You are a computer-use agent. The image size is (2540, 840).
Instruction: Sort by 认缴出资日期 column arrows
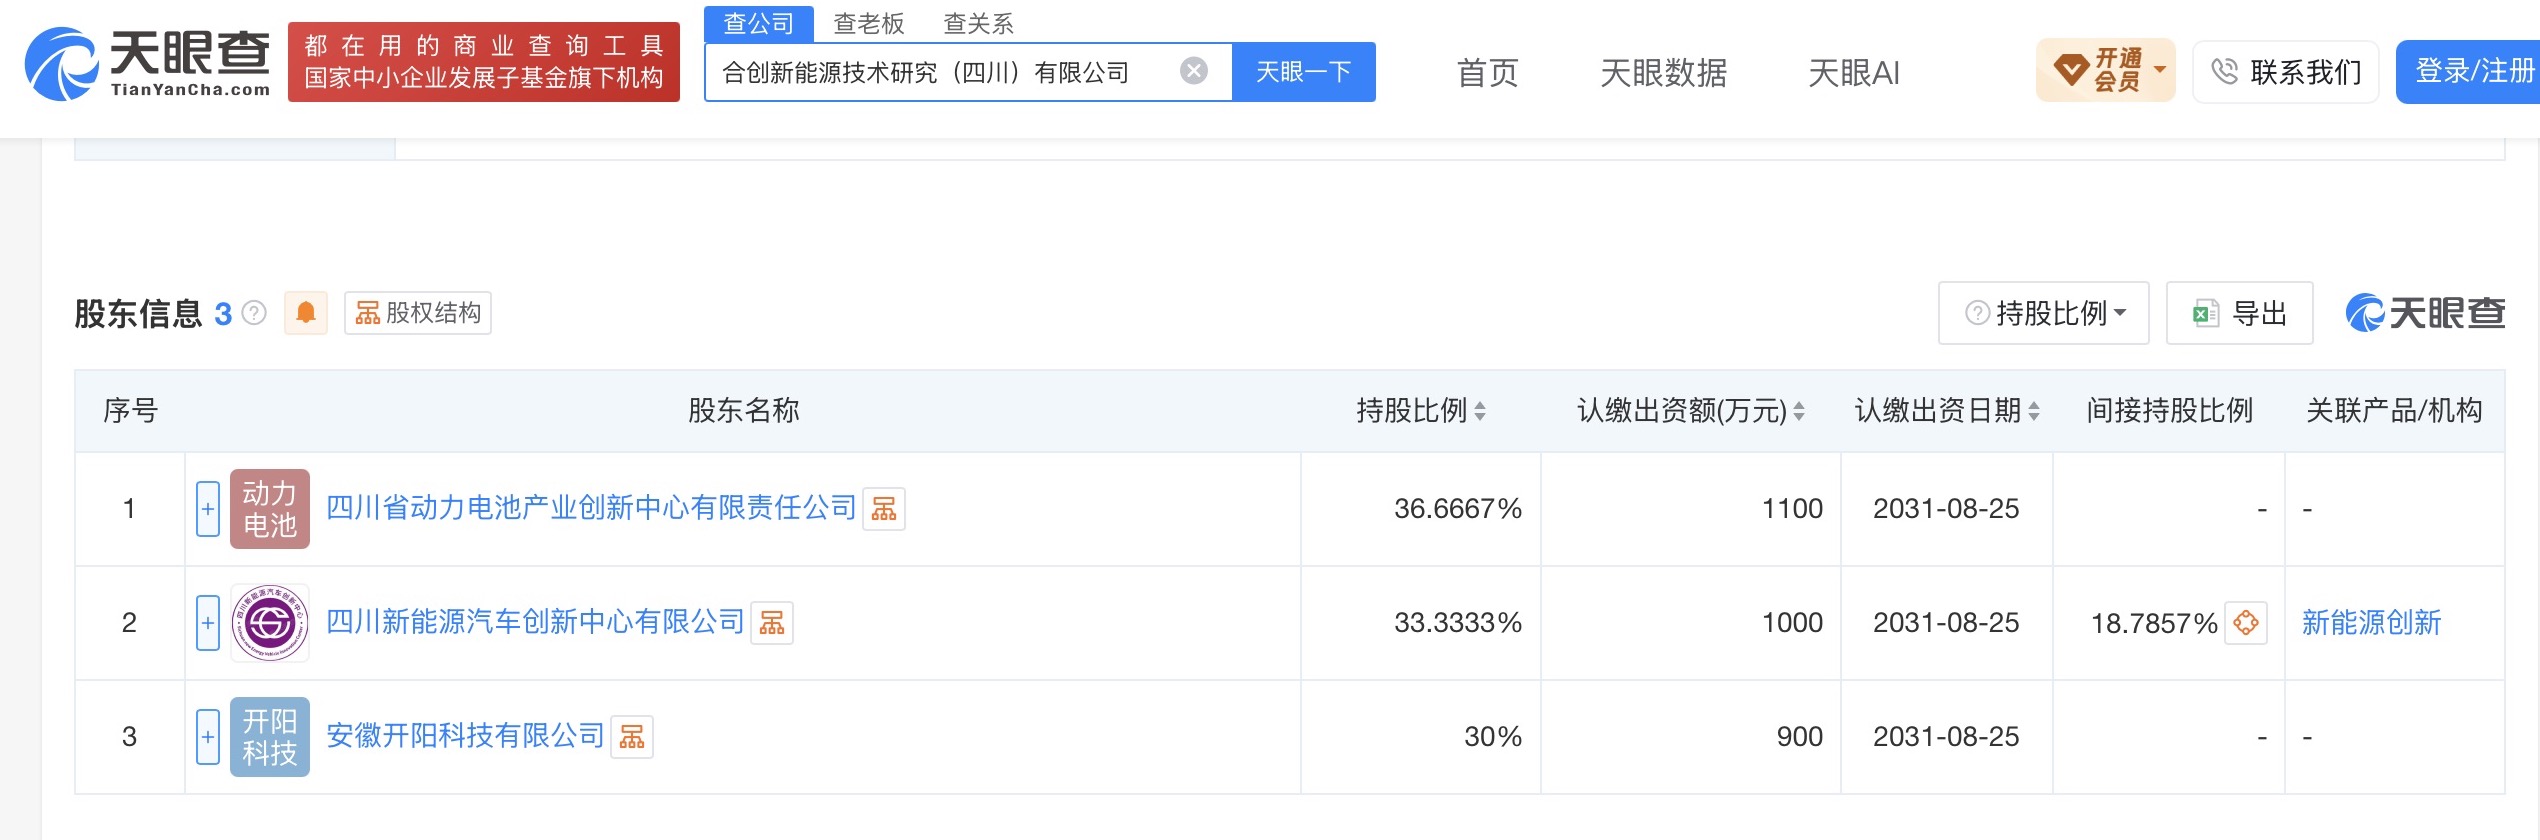coord(2034,411)
